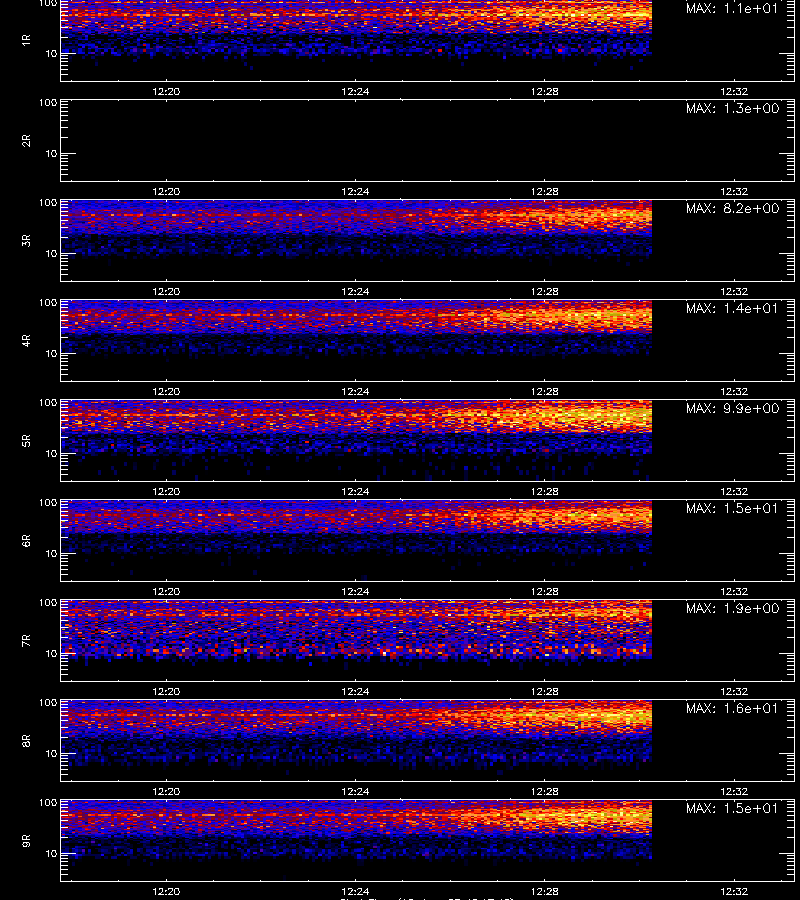Image resolution: width=800 pixels, height=900 pixels.
Task: Click the 7R panel axis label
Action: point(26,641)
